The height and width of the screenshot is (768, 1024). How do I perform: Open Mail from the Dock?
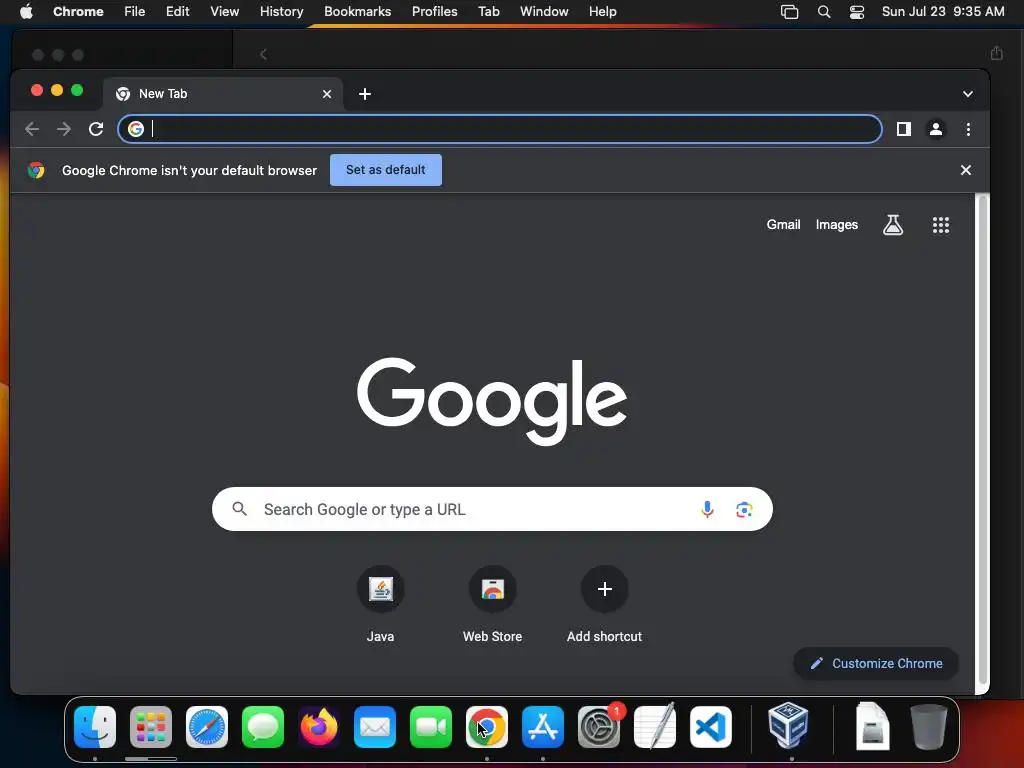(375, 727)
